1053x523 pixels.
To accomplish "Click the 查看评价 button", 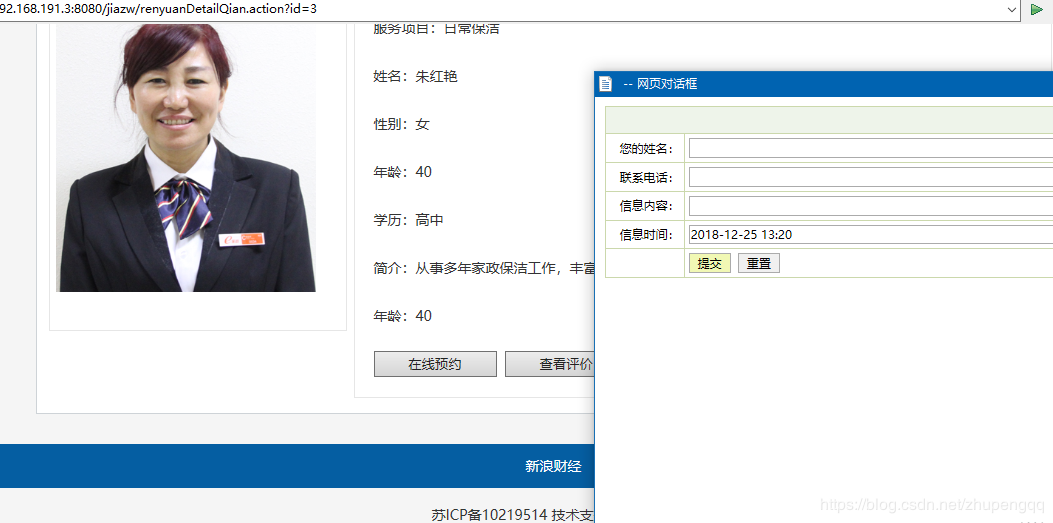I will [550, 365].
